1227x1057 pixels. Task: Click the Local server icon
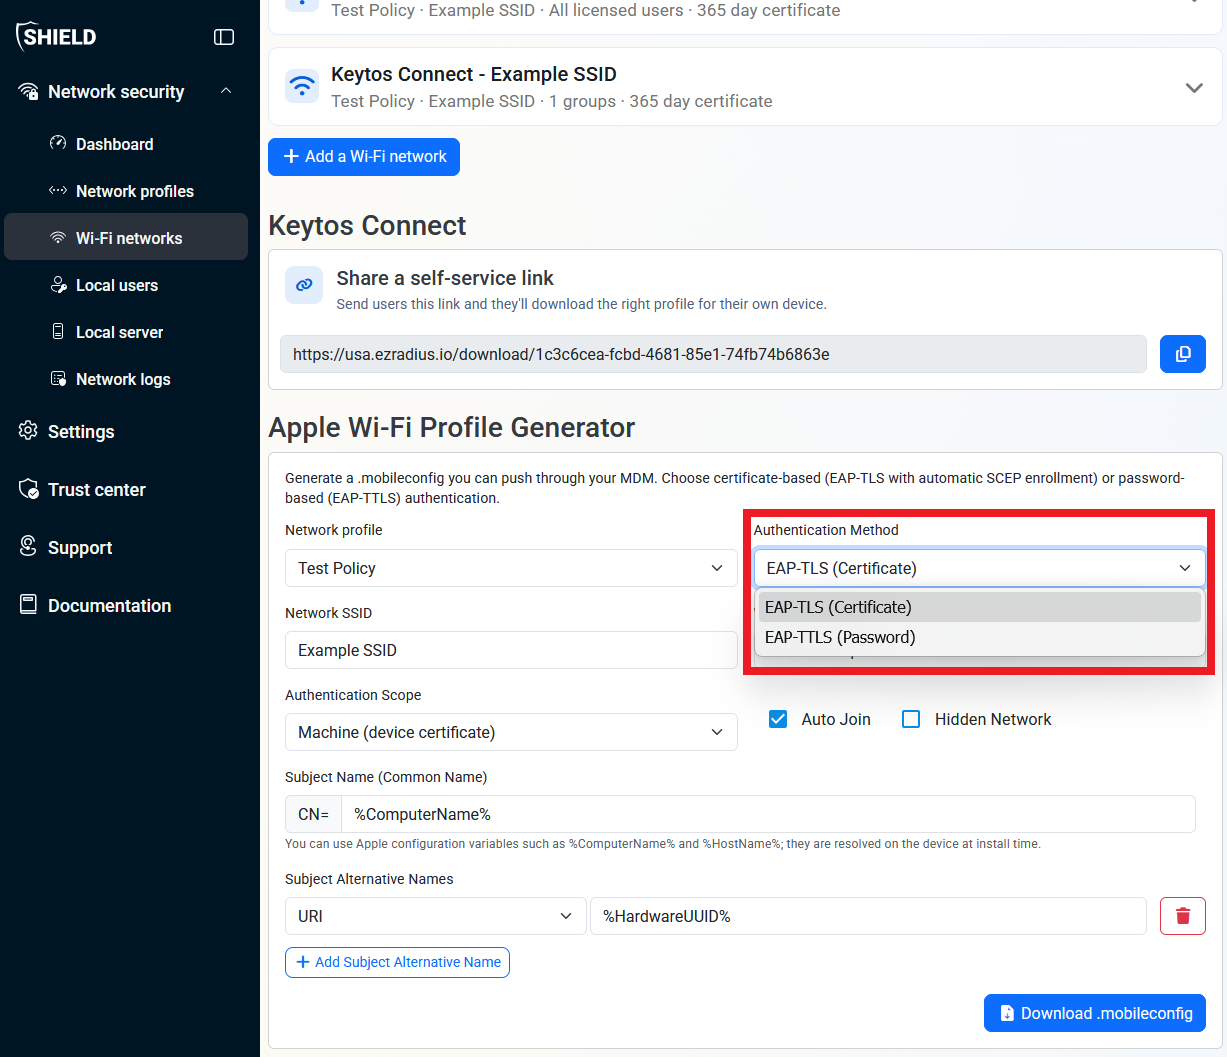[58, 331]
